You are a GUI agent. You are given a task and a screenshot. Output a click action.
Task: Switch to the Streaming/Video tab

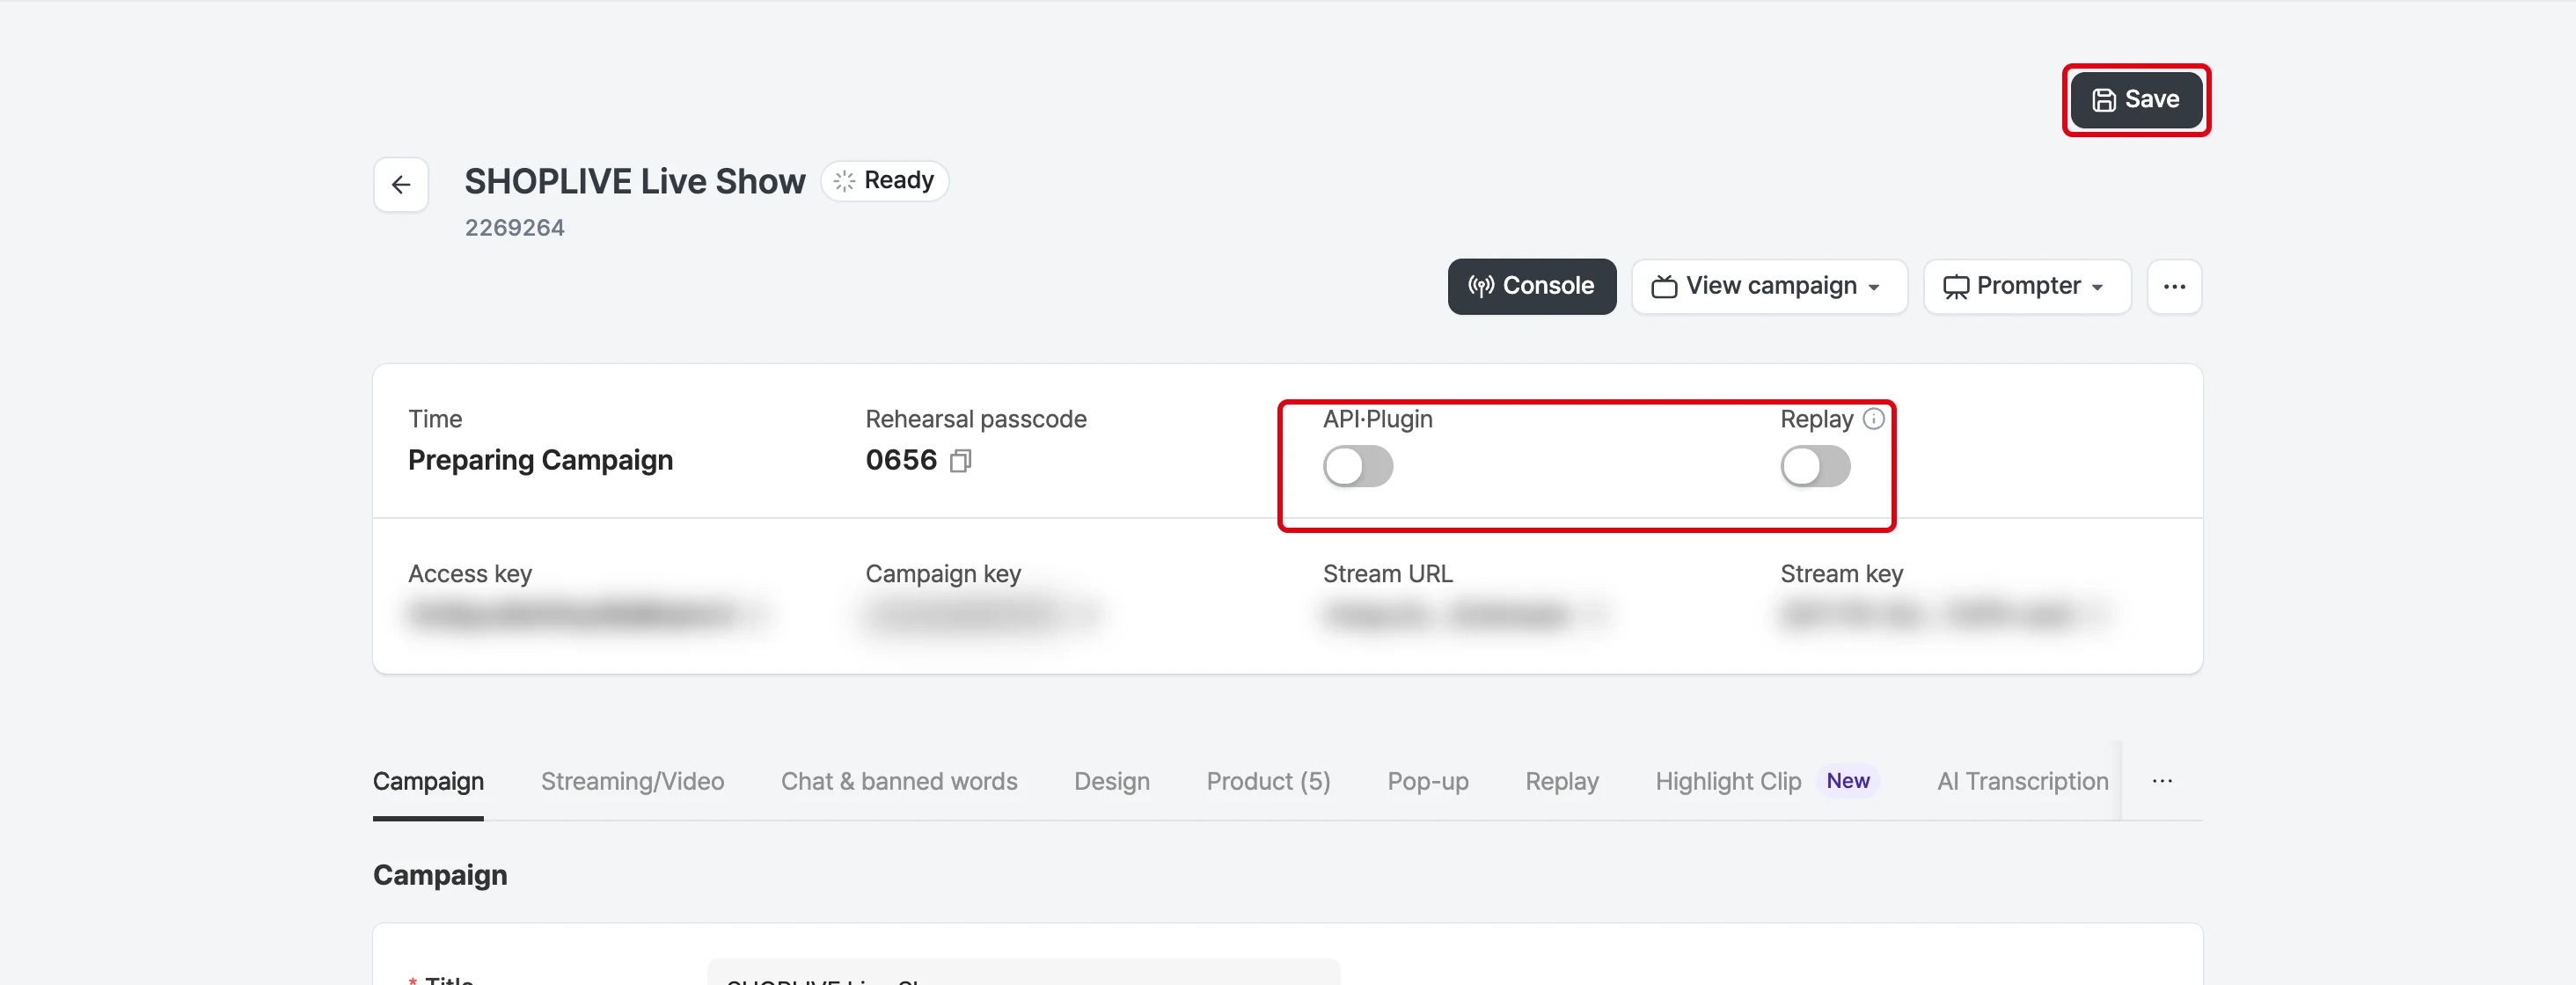coord(632,781)
